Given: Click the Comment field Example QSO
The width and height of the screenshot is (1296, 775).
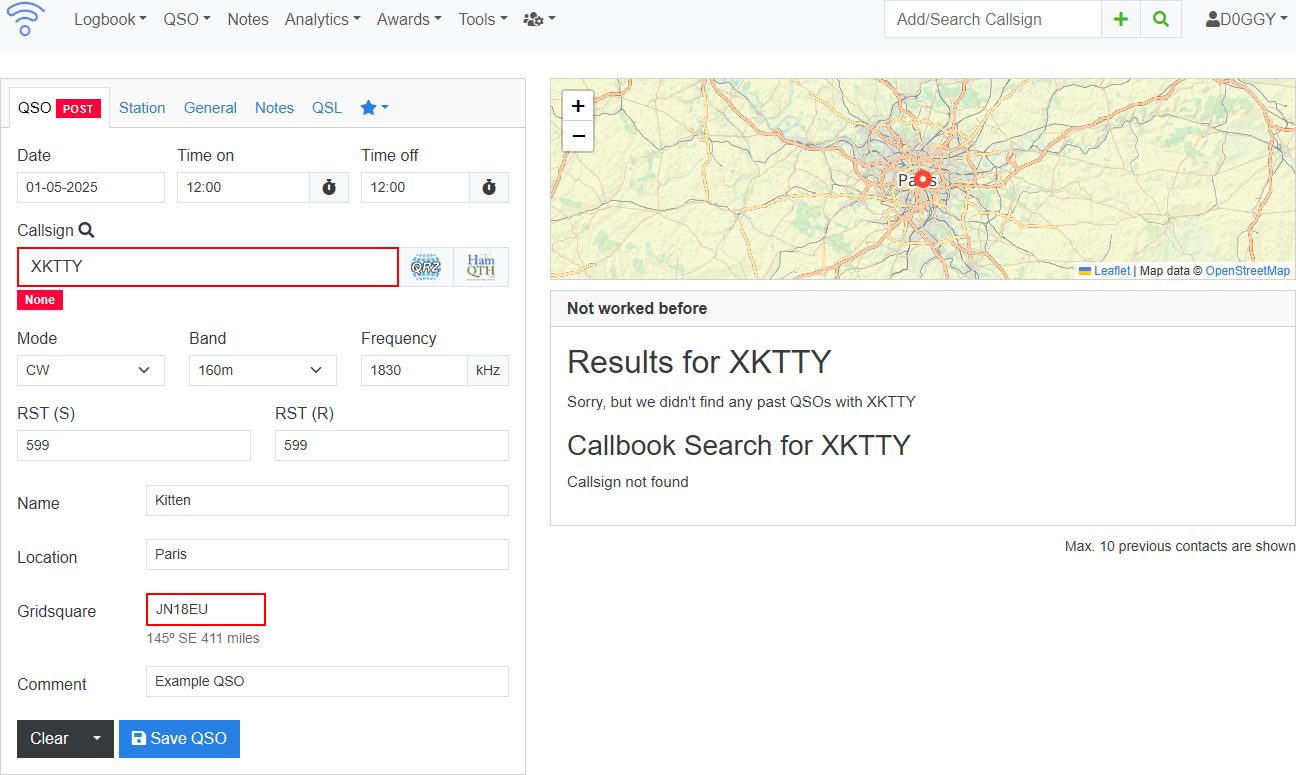Looking at the screenshot, I should pos(327,681).
